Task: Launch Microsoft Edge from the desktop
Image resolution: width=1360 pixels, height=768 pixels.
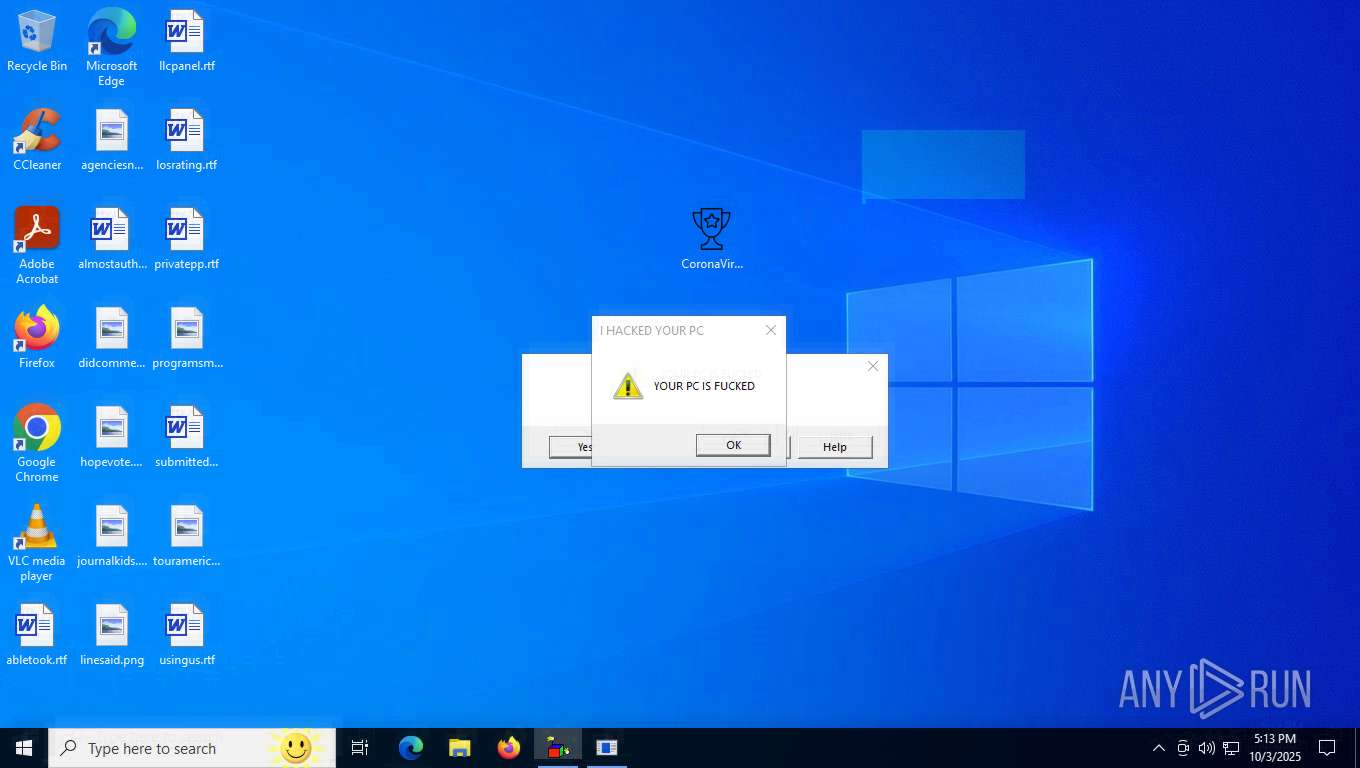Action: 111,47
